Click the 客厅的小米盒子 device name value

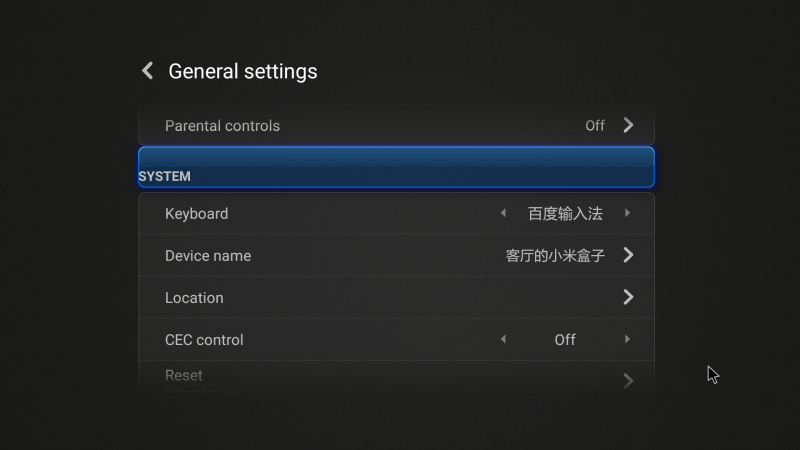[555, 256]
